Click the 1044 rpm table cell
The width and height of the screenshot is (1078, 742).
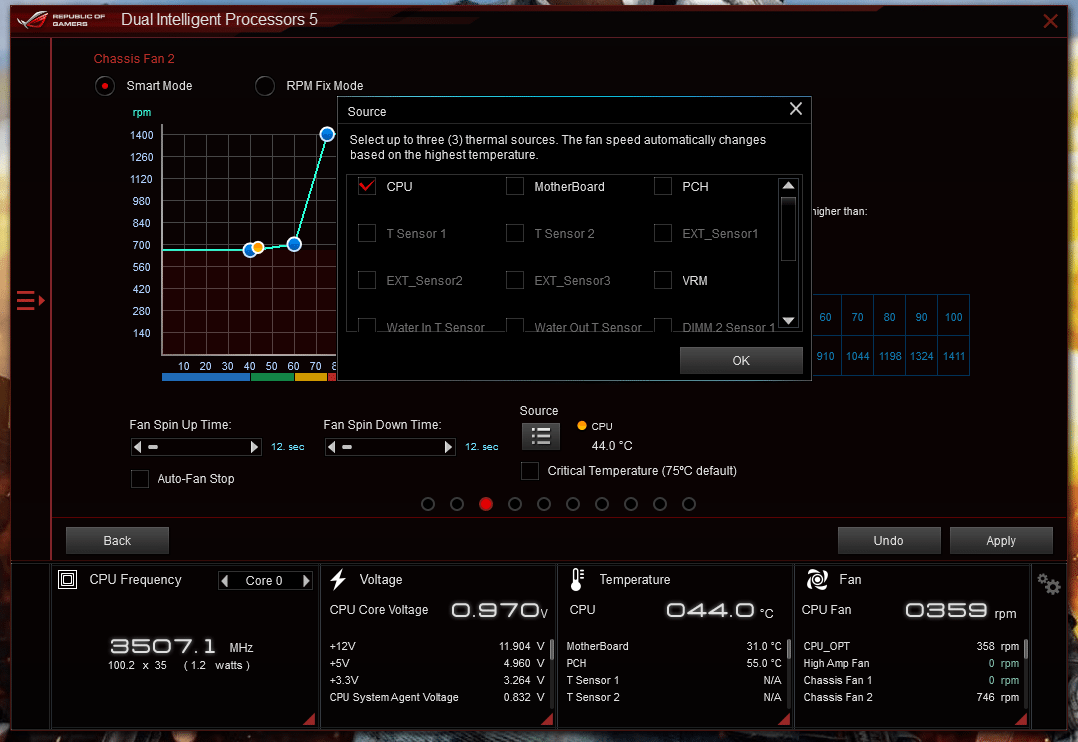pyautogui.click(x=857, y=356)
